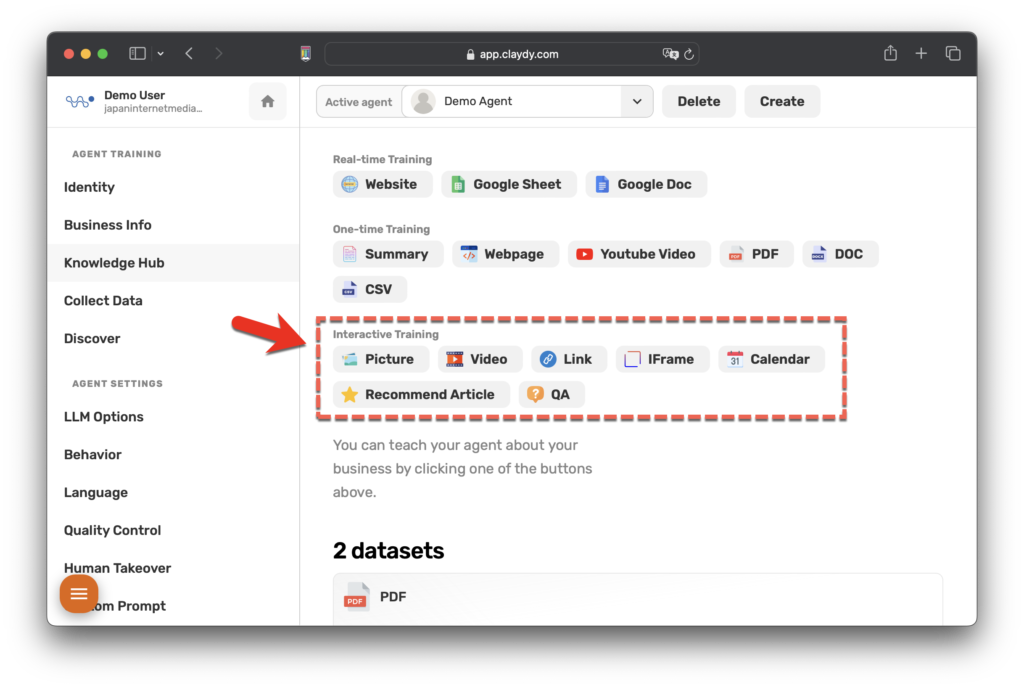Screen dimensions: 1024x688
Task: Open Human Takeover settings
Action: click(x=117, y=568)
